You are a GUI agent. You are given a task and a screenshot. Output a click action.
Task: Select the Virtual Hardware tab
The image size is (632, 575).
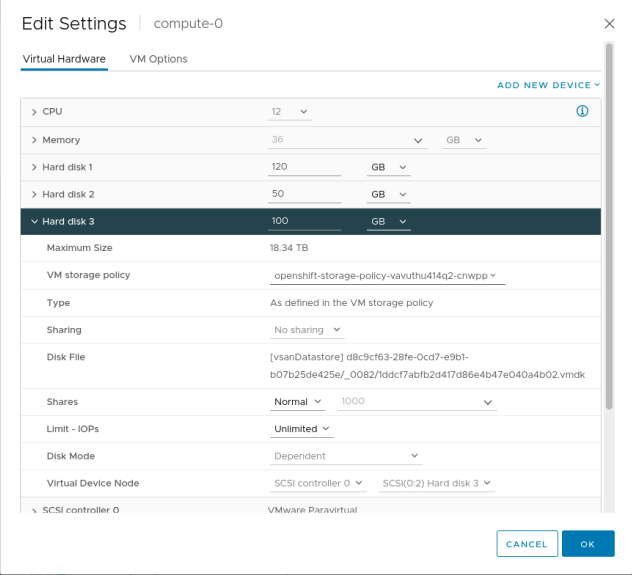[64, 59]
